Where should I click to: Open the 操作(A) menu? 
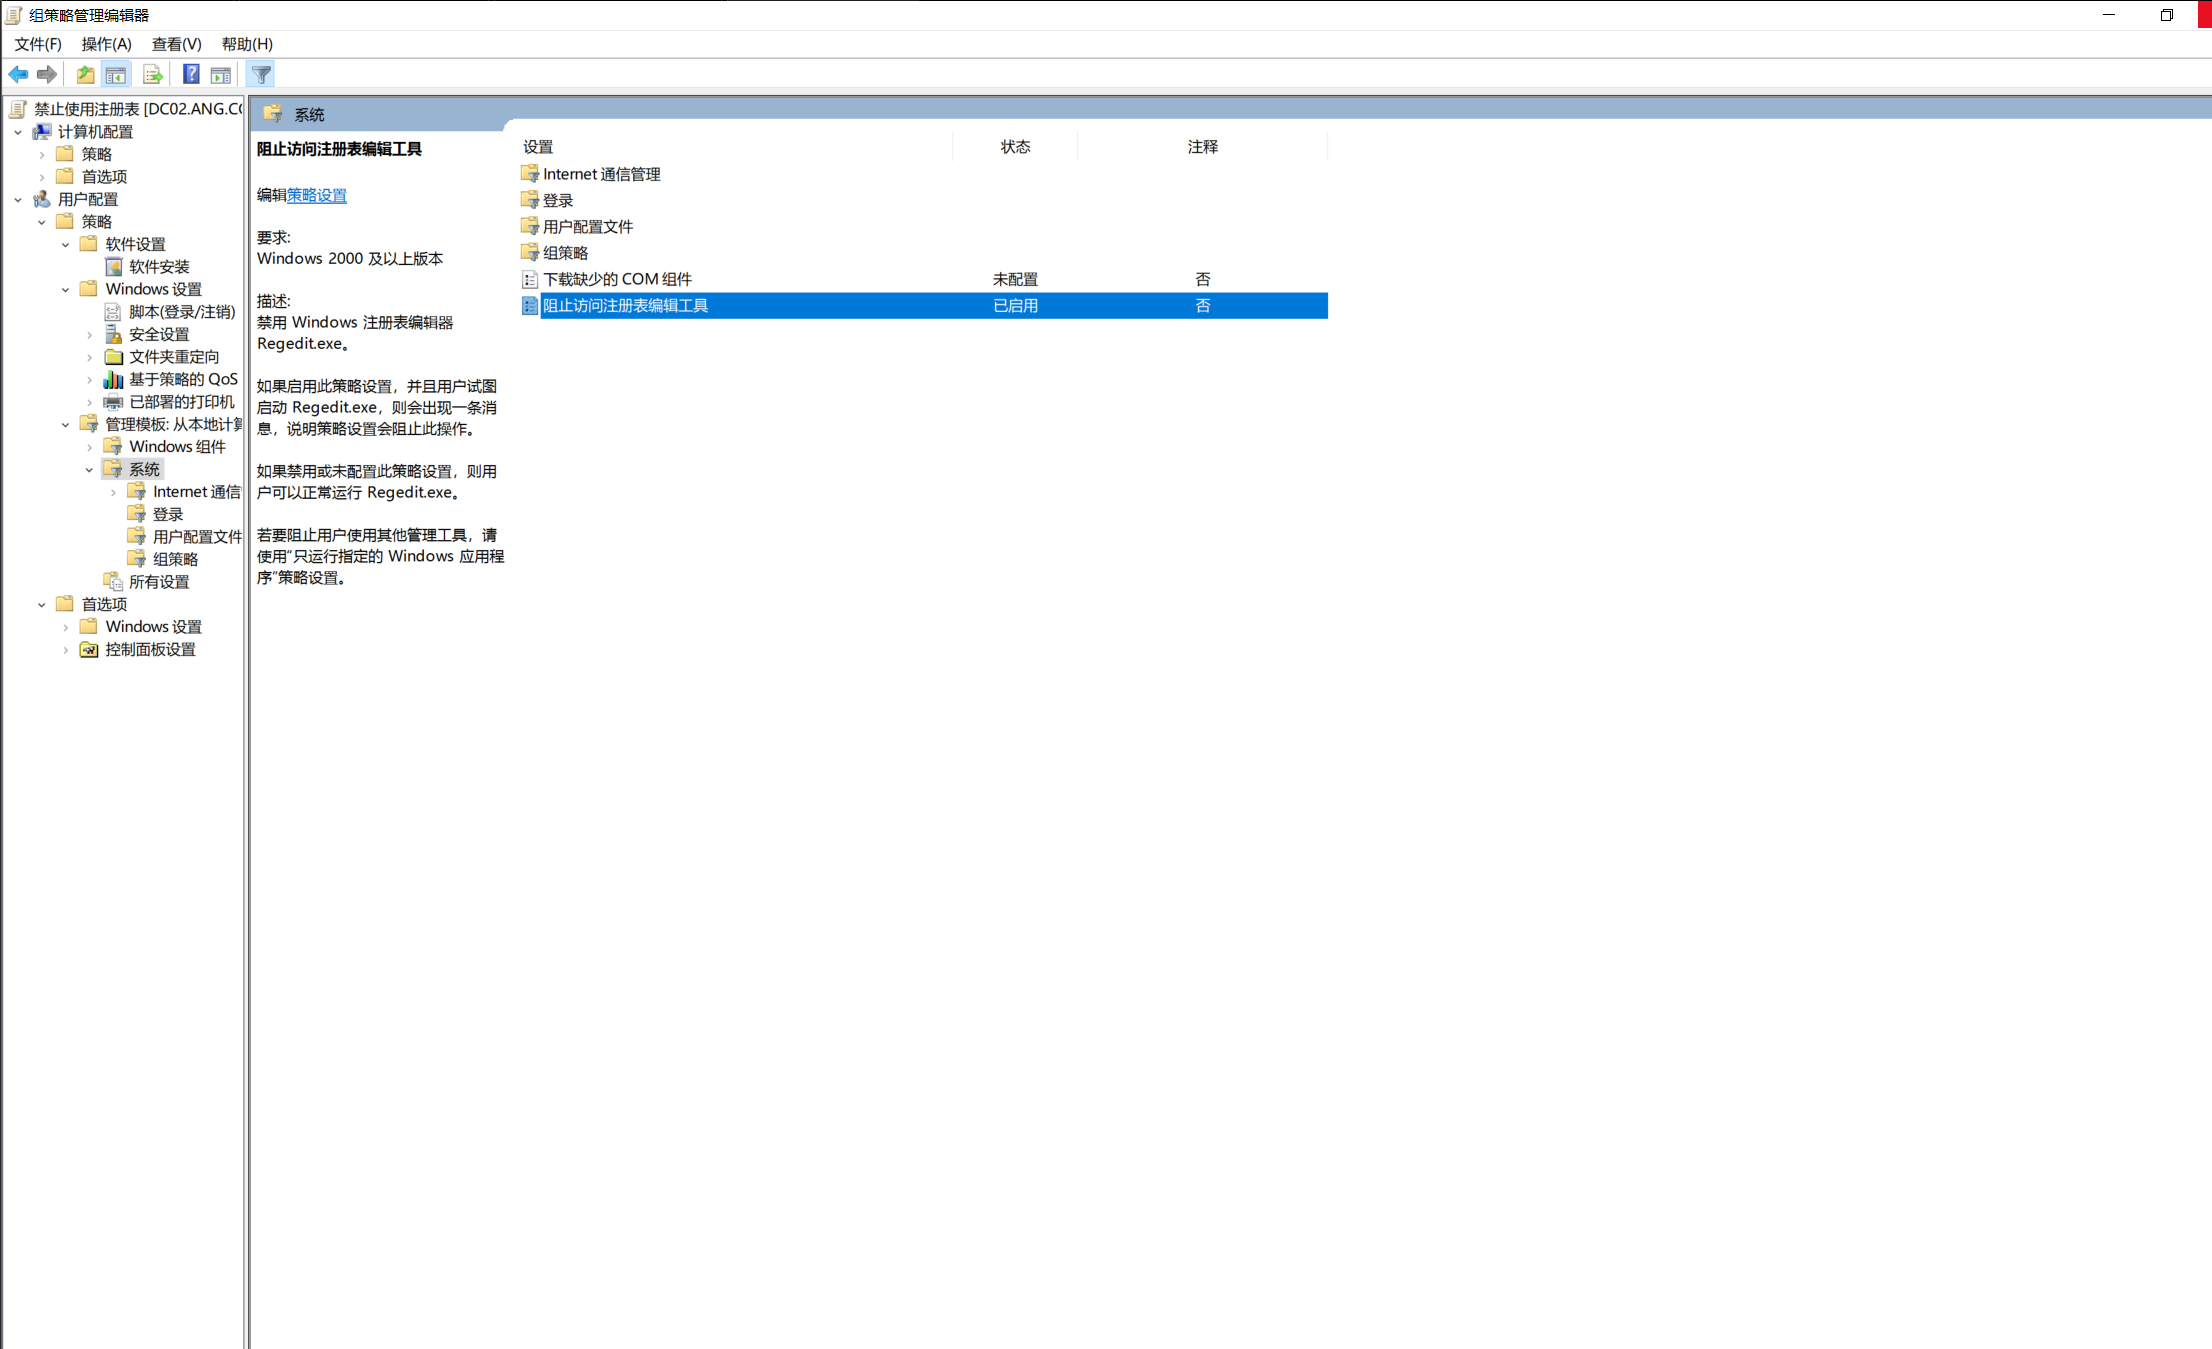pyautogui.click(x=106, y=44)
